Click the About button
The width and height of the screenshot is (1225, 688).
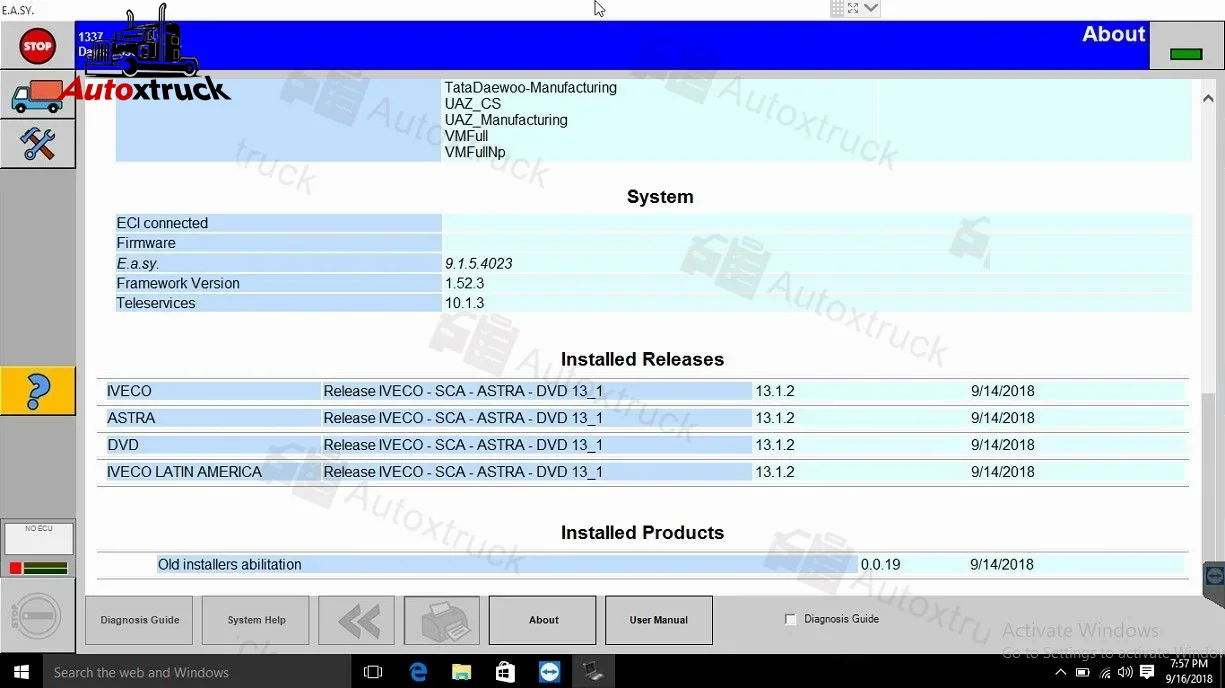point(543,620)
